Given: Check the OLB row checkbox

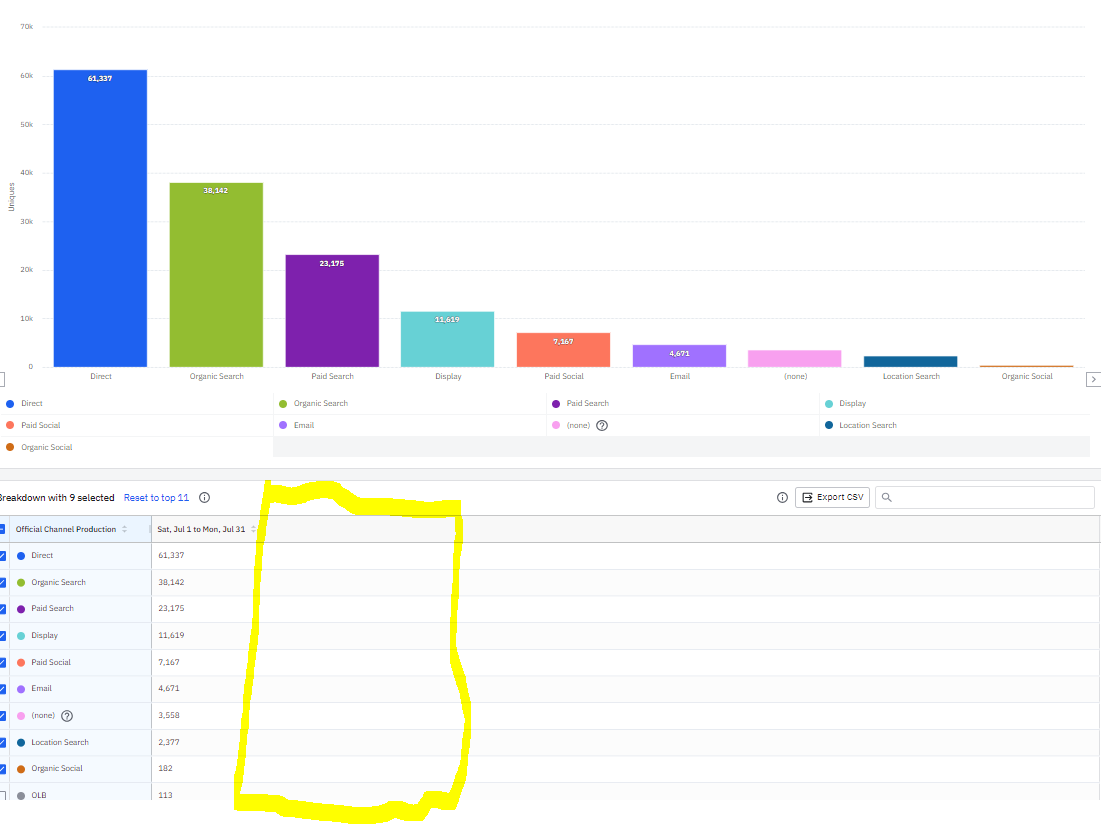Looking at the screenshot, I should coord(3,795).
